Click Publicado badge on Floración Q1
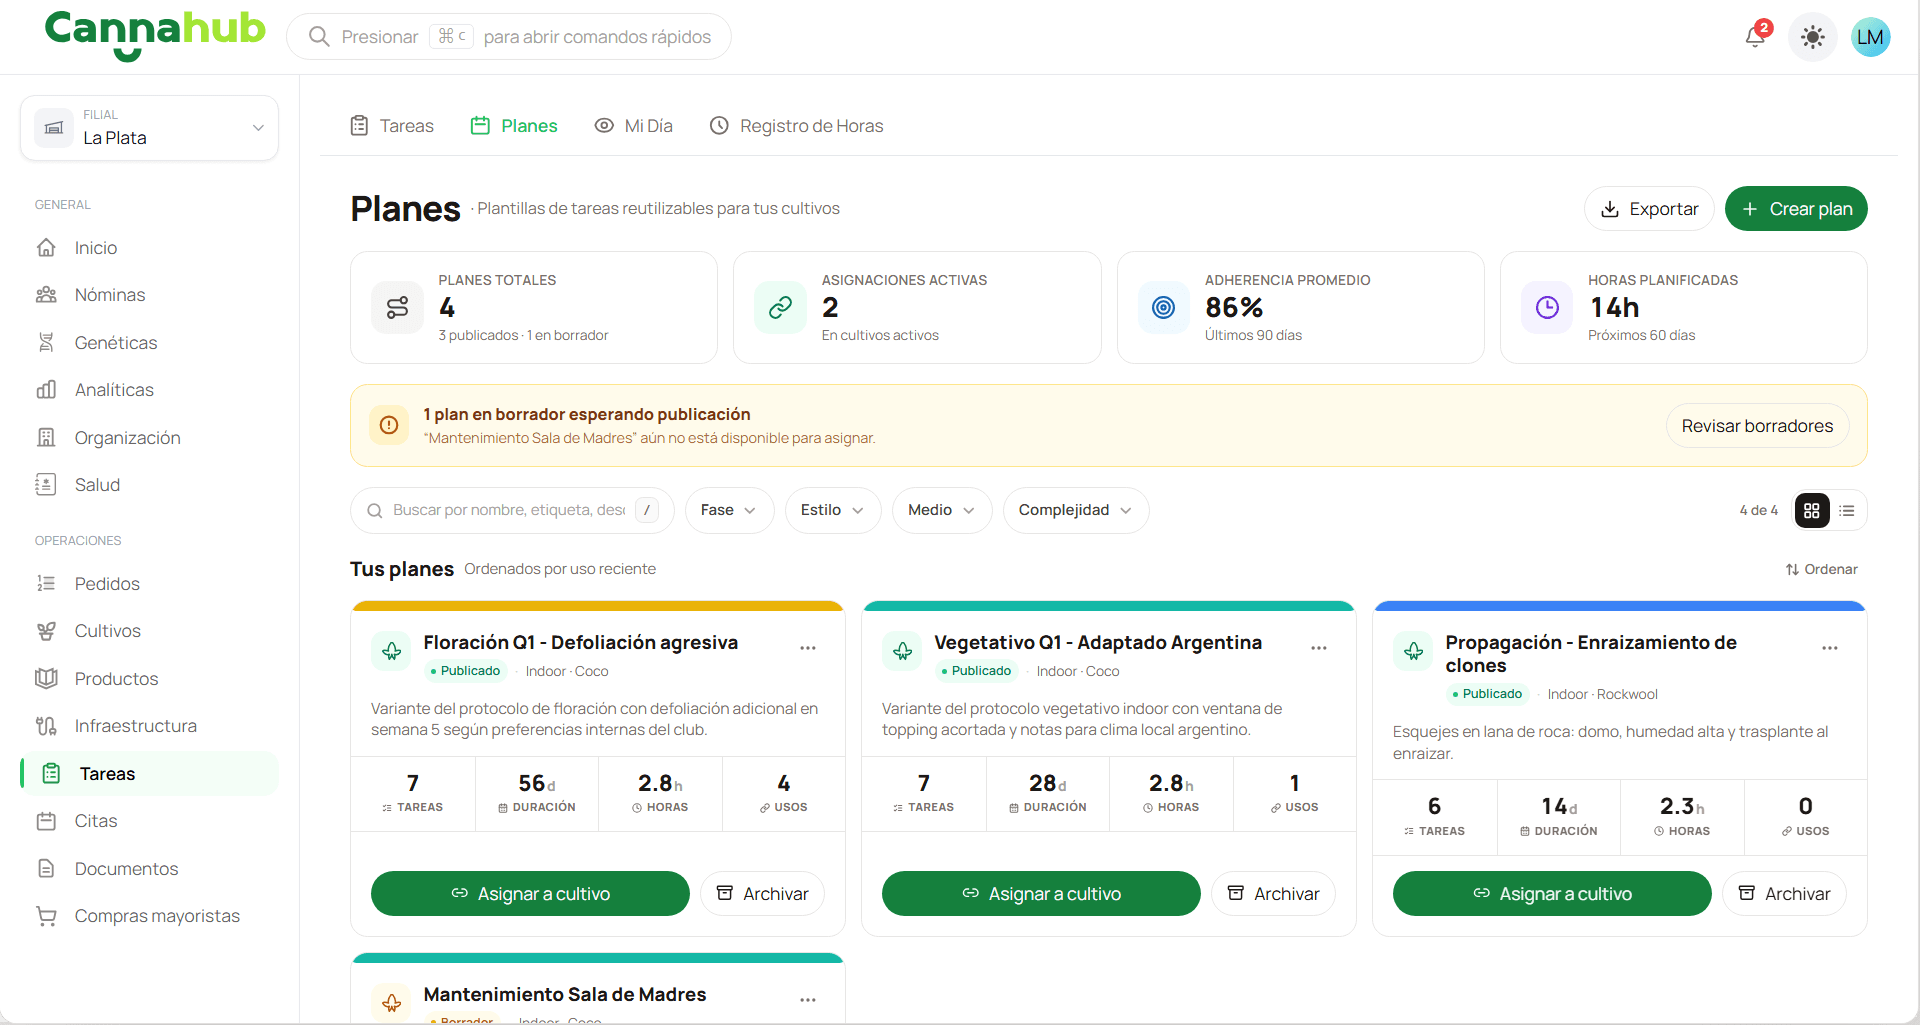This screenshot has height=1025, width=1920. point(466,671)
